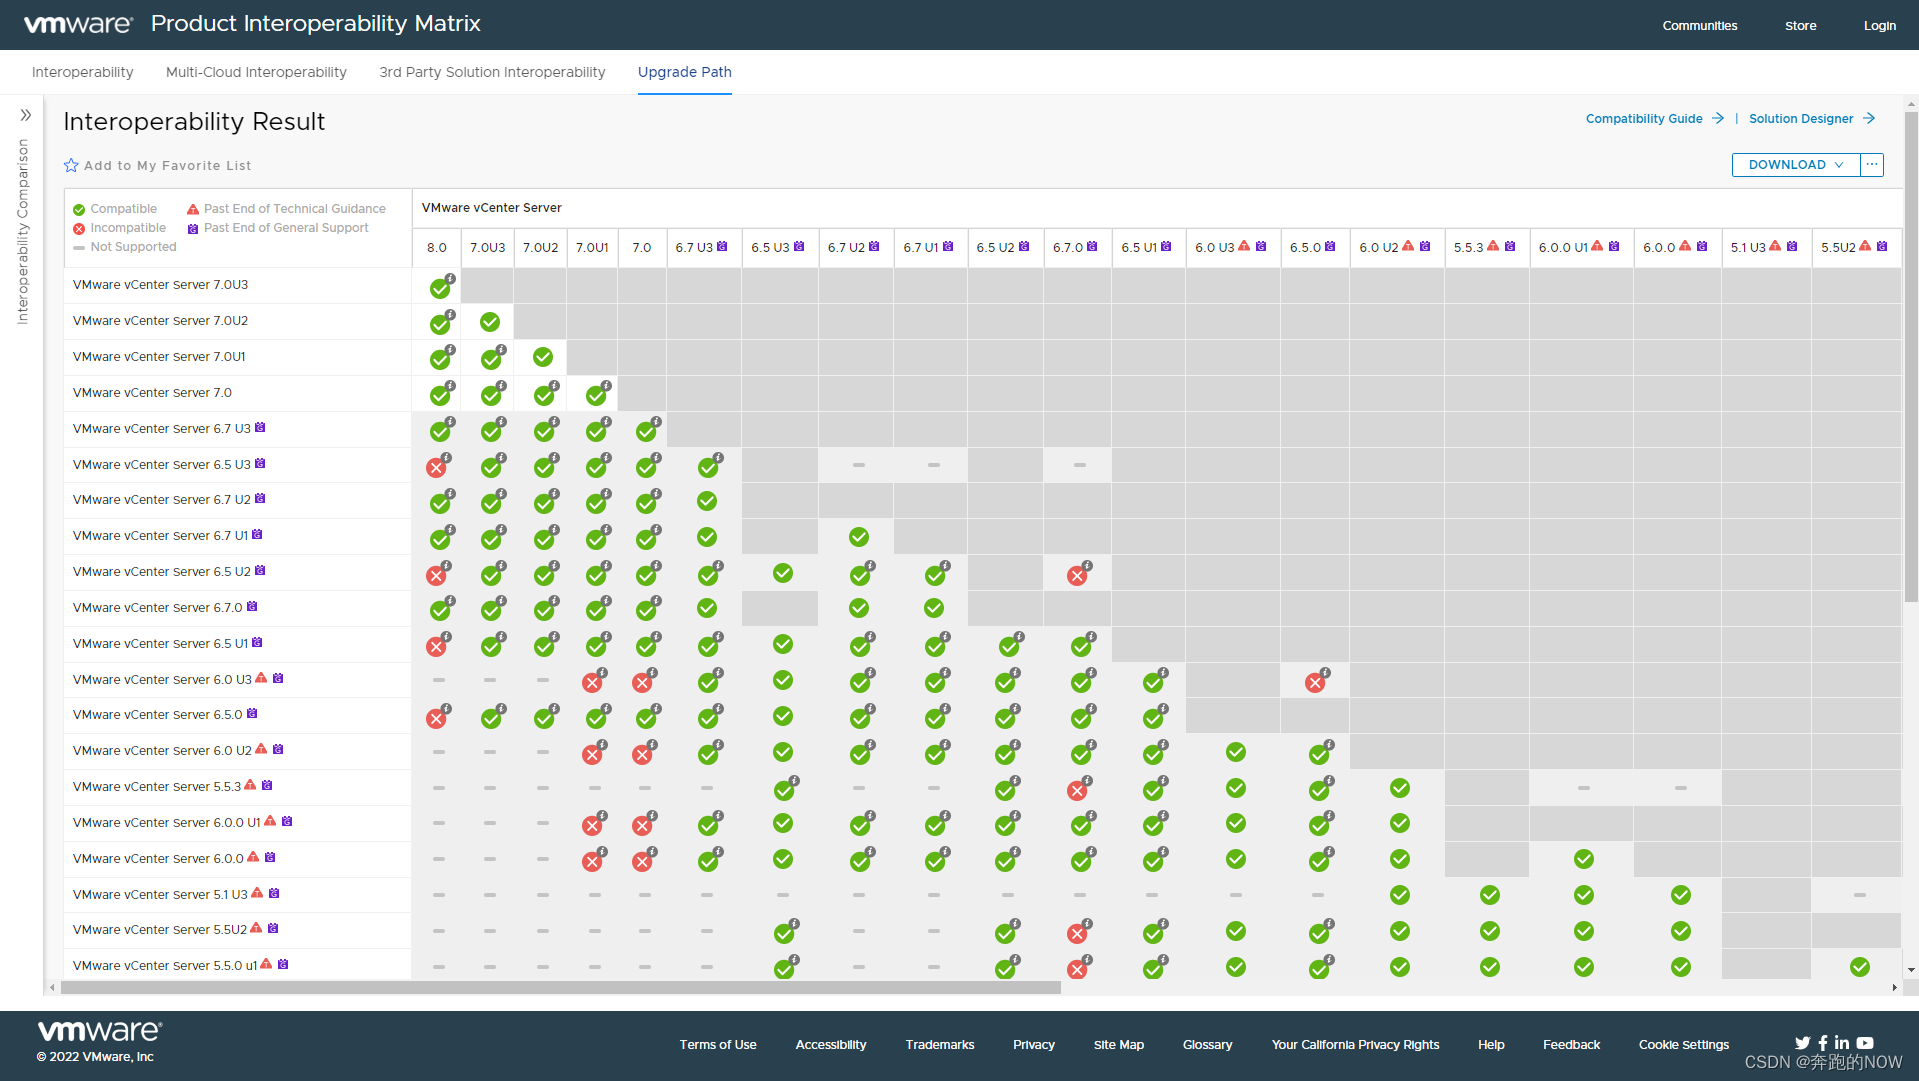Click compatible check in 7.0U1 row, 7.0U2 column
Image resolution: width=1919 pixels, height=1081 pixels.
click(x=543, y=357)
